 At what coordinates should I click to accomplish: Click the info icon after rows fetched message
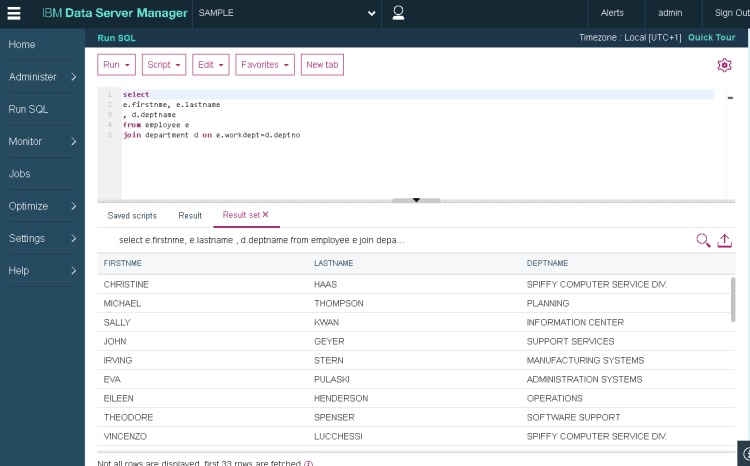[308, 464]
